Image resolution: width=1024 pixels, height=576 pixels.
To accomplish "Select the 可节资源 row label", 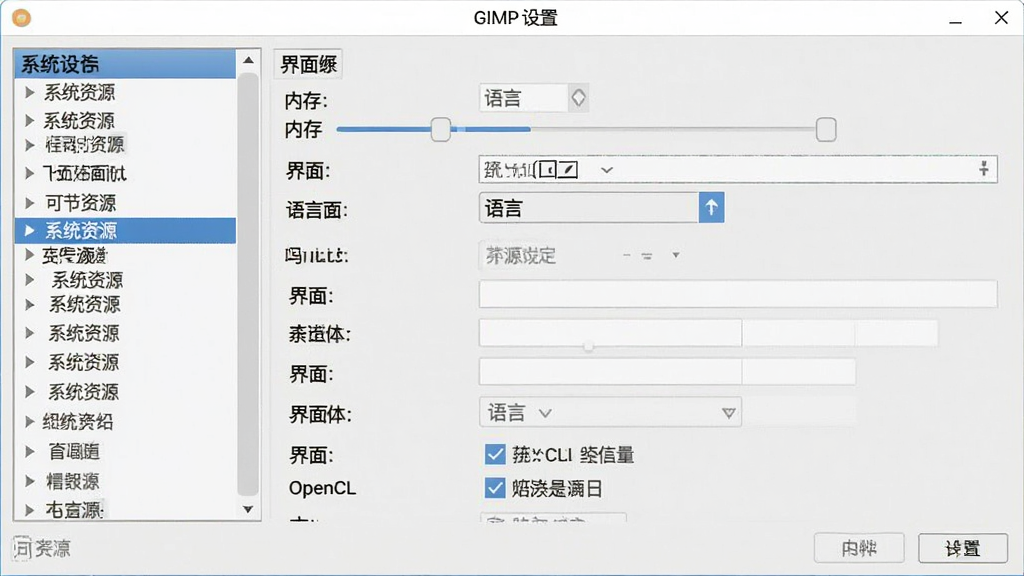I will (80, 203).
